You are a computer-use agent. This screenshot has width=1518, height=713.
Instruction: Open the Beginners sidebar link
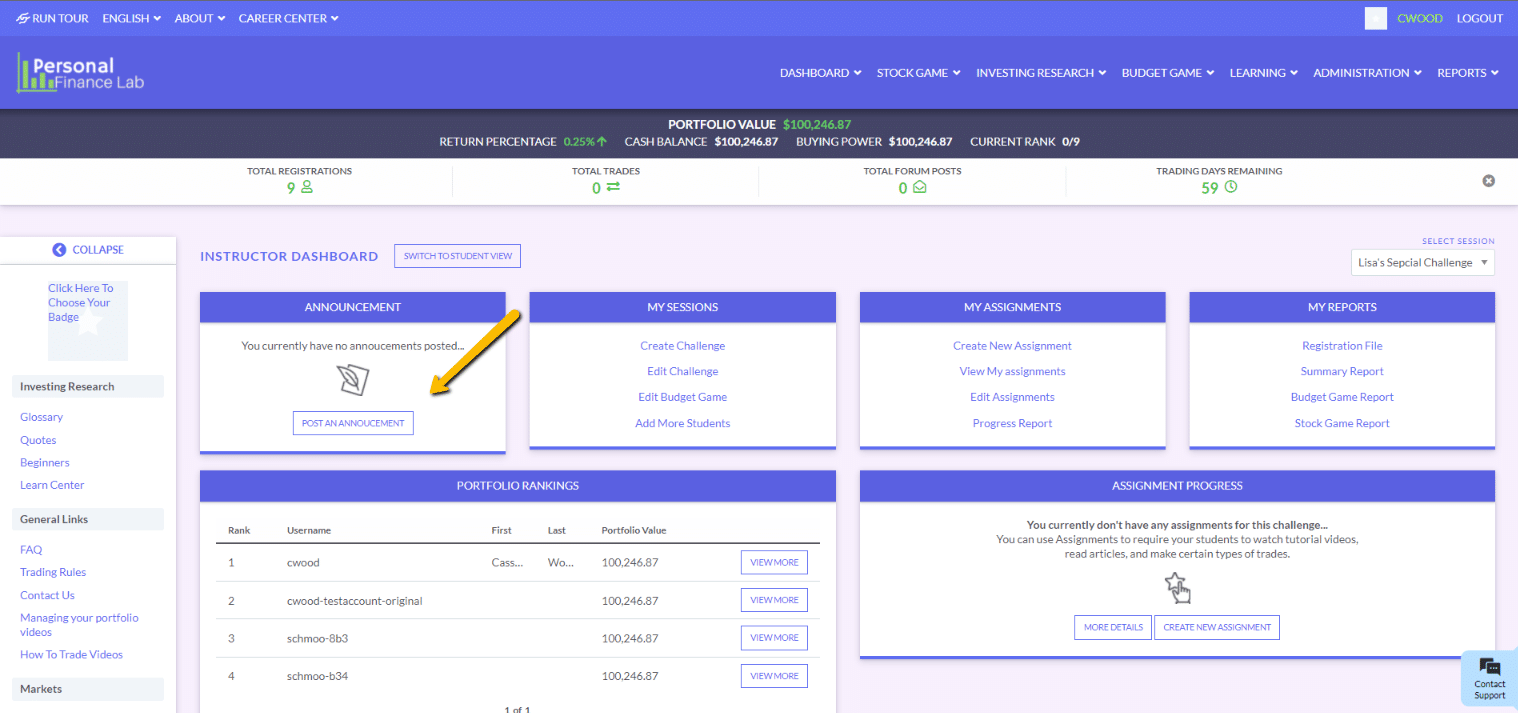tap(45, 463)
